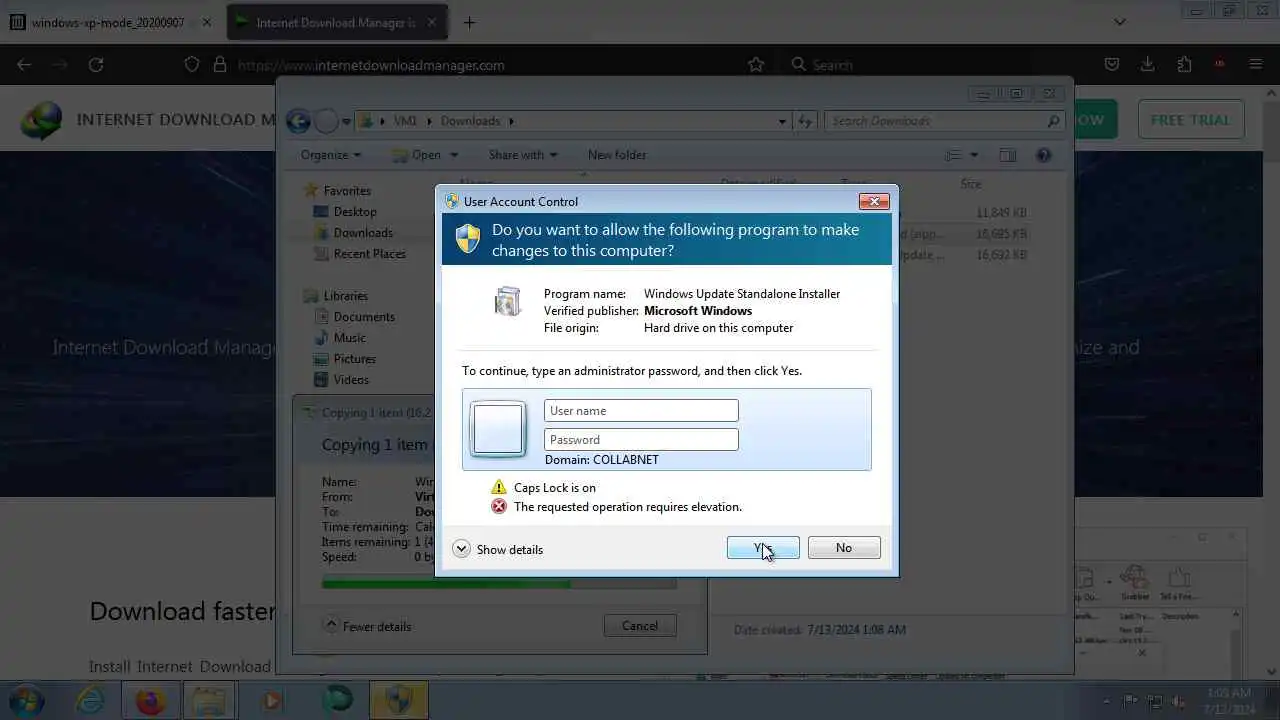The image size is (1280, 720).
Task: Open a new browser tab
Action: [x=469, y=22]
